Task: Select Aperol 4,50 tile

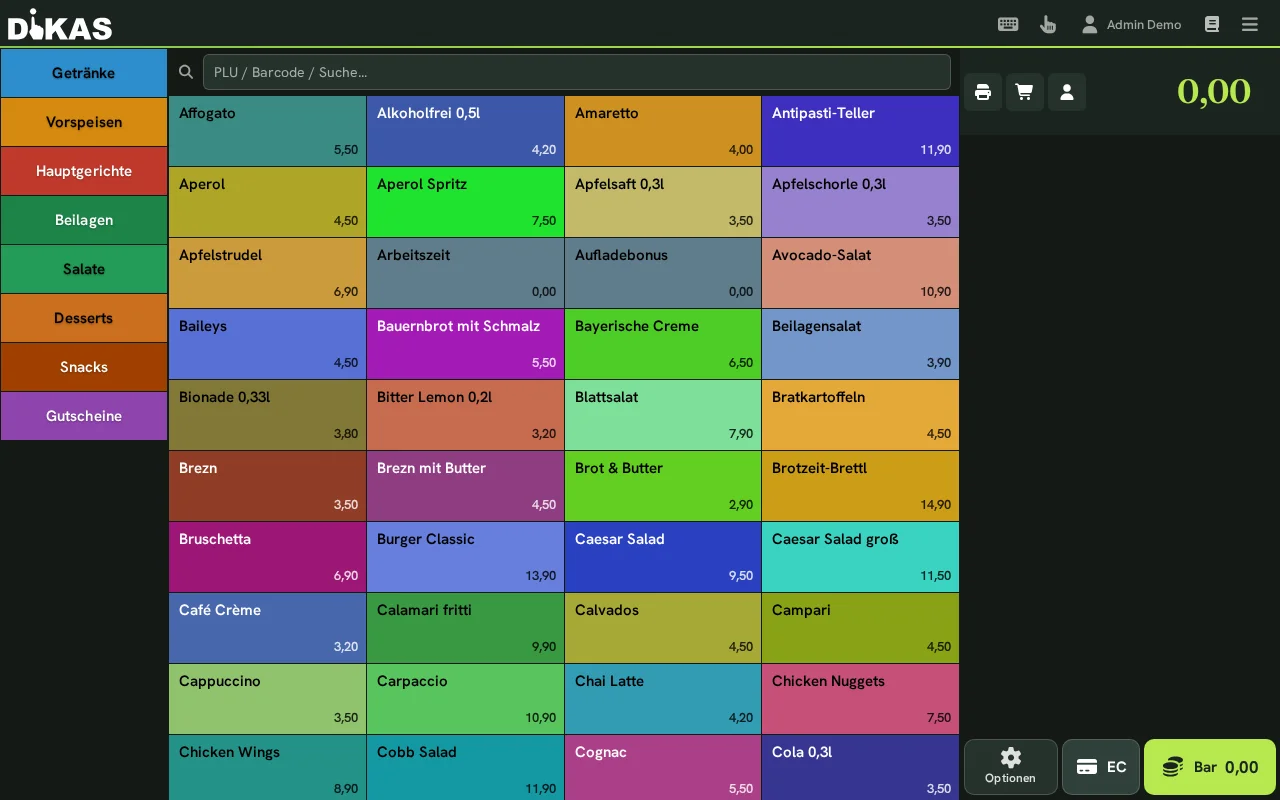Action: pos(267,202)
